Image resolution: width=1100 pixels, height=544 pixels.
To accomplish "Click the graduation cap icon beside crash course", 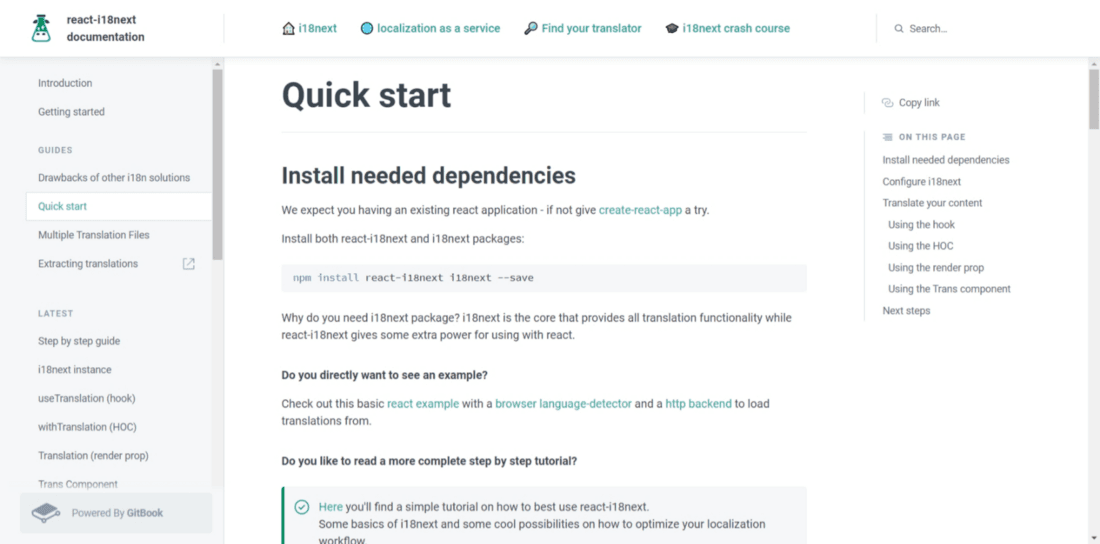I will 672,29.
